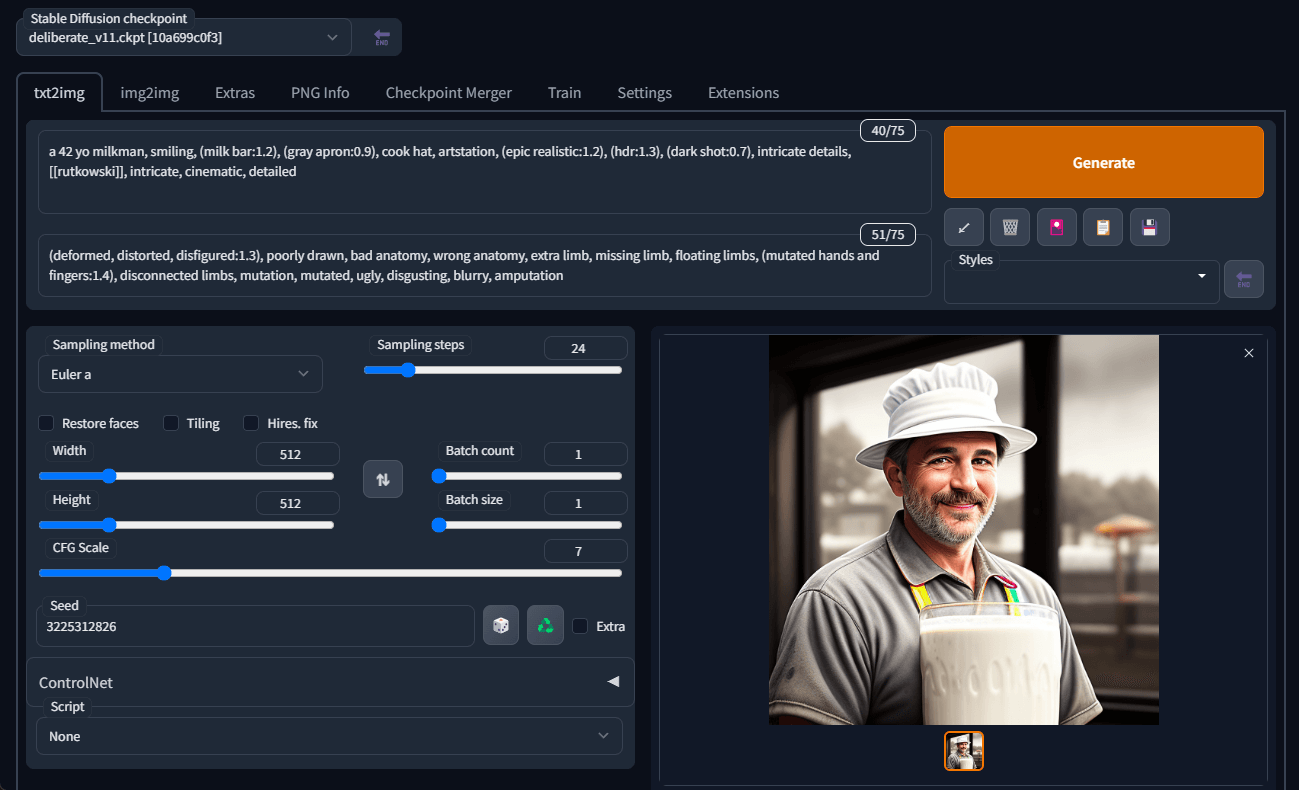The image size is (1299, 790).
Task: Click into the negative prompt text box
Action: point(485,265)
